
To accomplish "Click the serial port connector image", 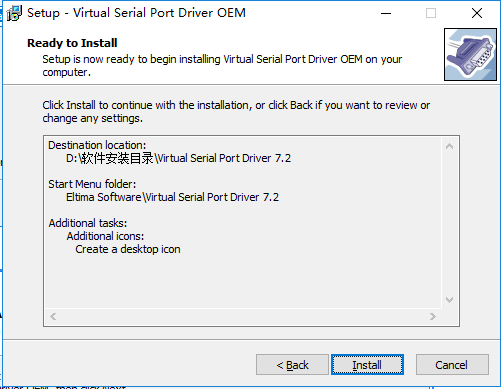I will (x=470, y=54).
